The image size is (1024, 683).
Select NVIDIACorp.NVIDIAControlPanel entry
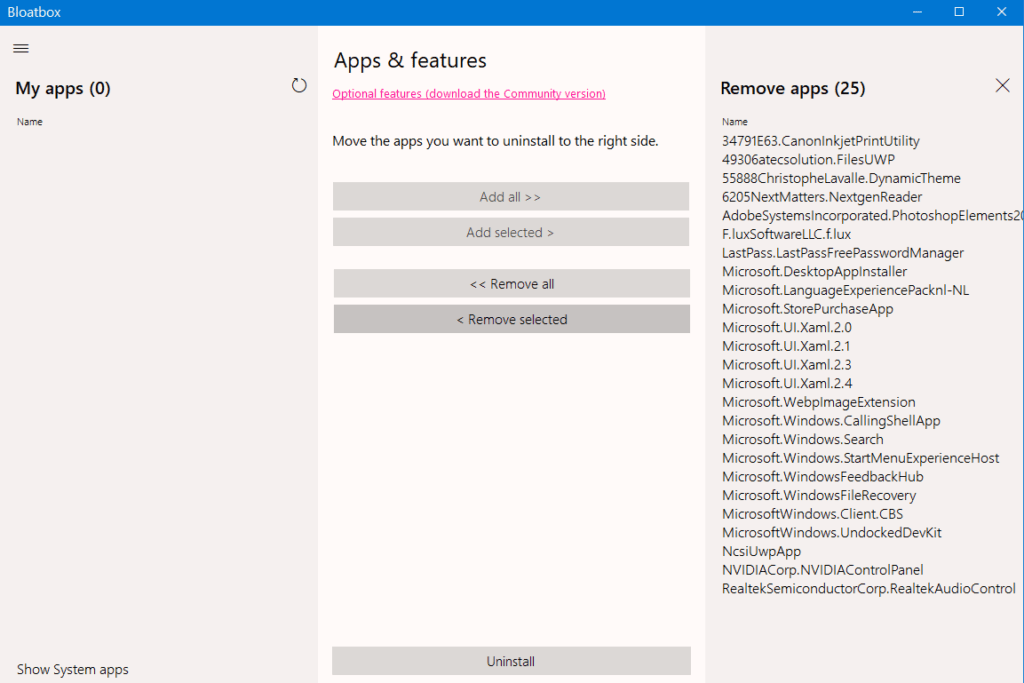(x=822, y=569)
